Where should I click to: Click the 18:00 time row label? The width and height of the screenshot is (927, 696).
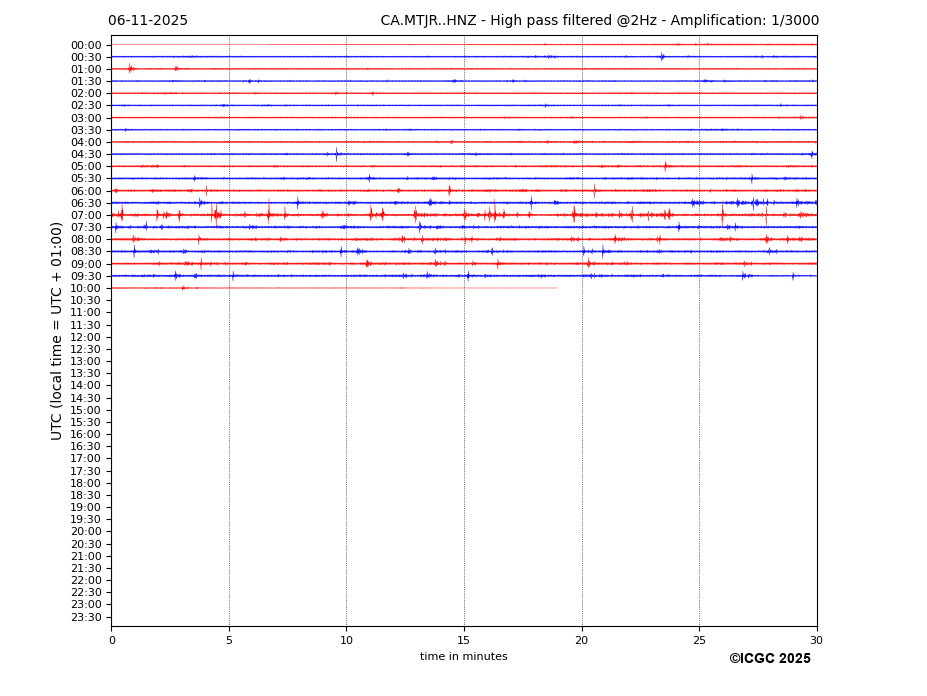click(86, 483)
